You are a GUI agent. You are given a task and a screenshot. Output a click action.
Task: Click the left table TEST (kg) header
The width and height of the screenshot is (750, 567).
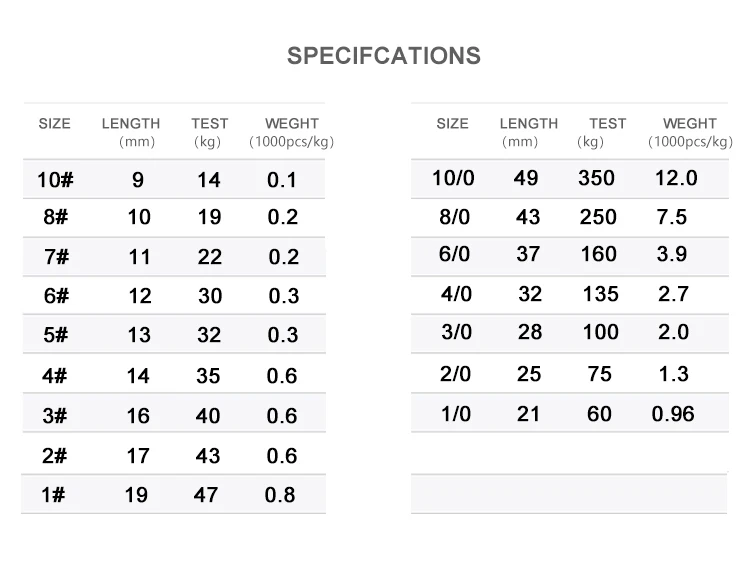click(210, 132)
